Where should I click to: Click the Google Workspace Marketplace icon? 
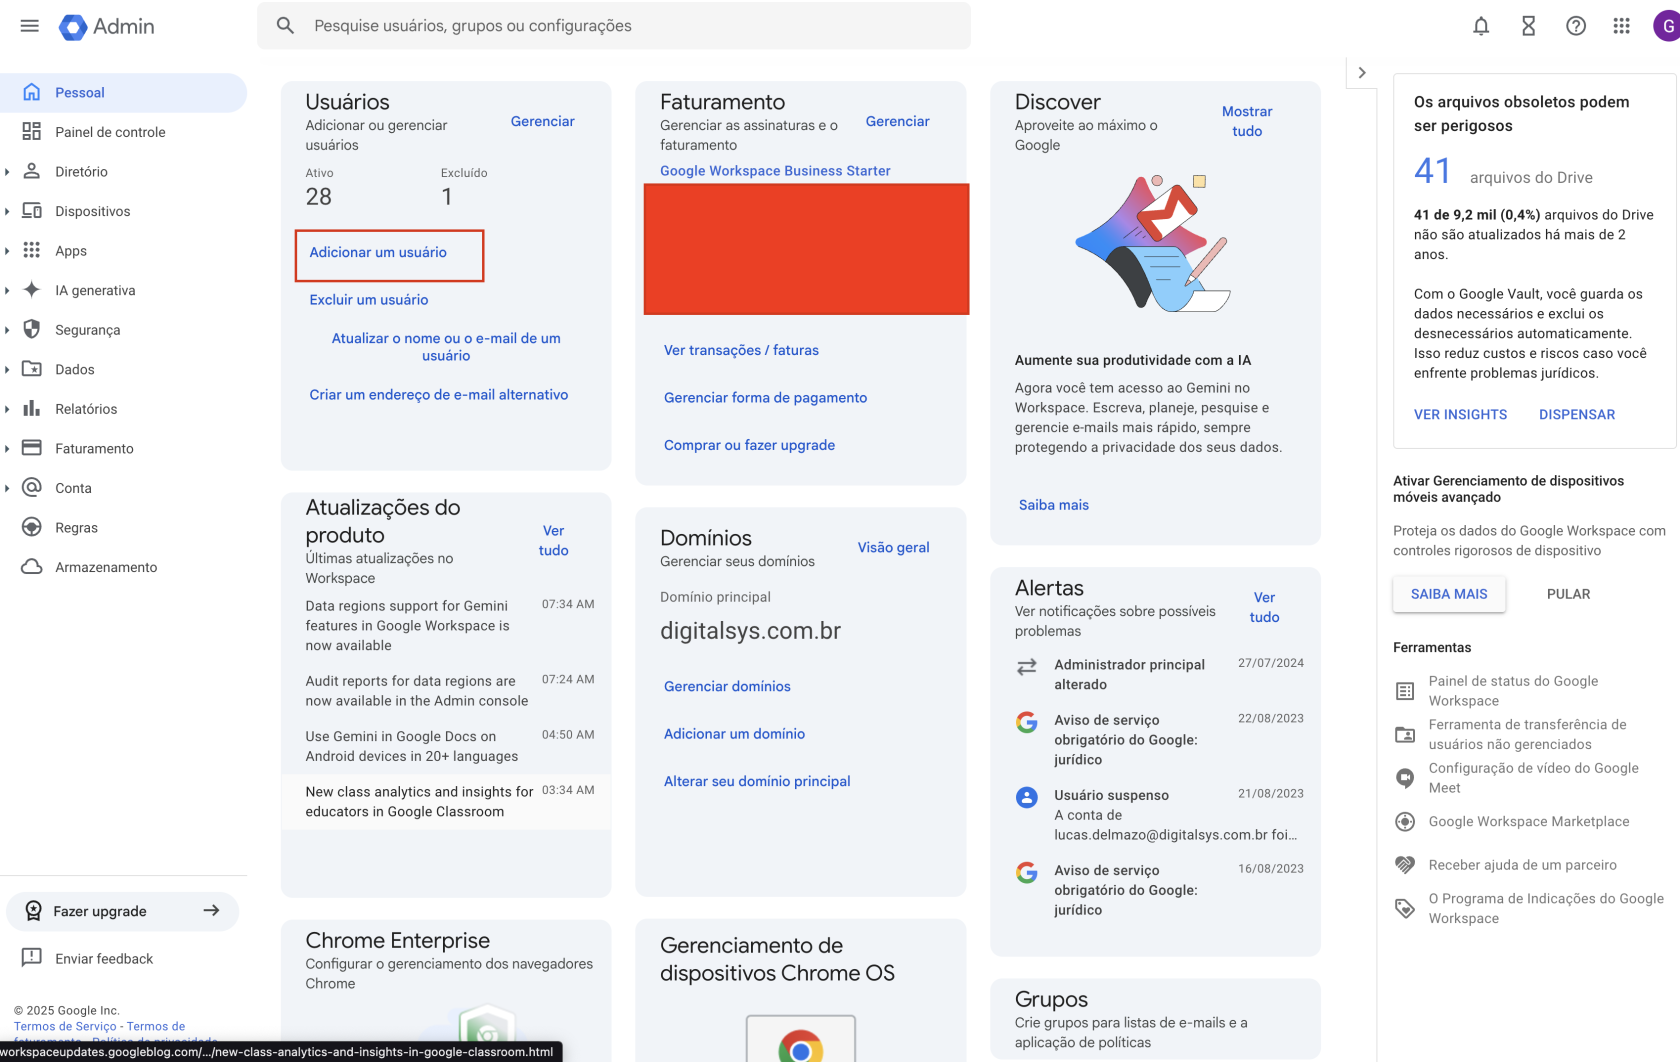pyautogui.click(x=1405, y=822)
